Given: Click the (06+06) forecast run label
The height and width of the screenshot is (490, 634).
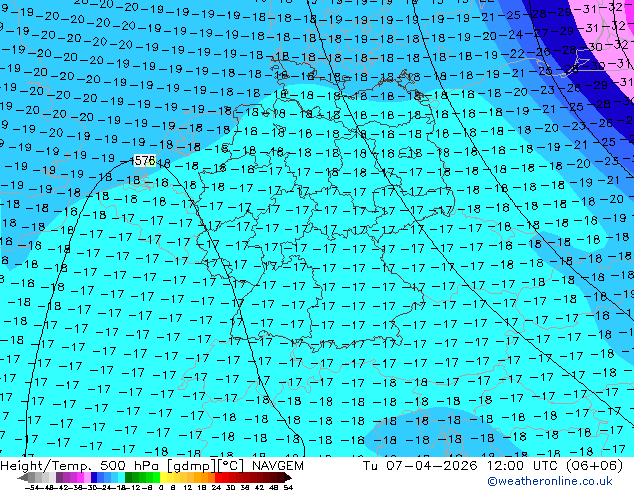Looking at the screenshot, I should tap(594, 466).
